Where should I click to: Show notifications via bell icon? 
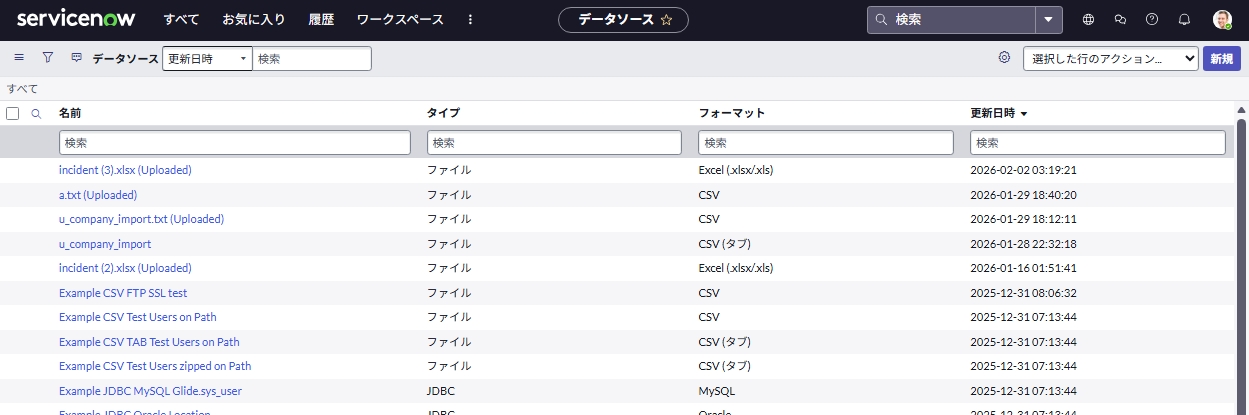click(1184, 19)
